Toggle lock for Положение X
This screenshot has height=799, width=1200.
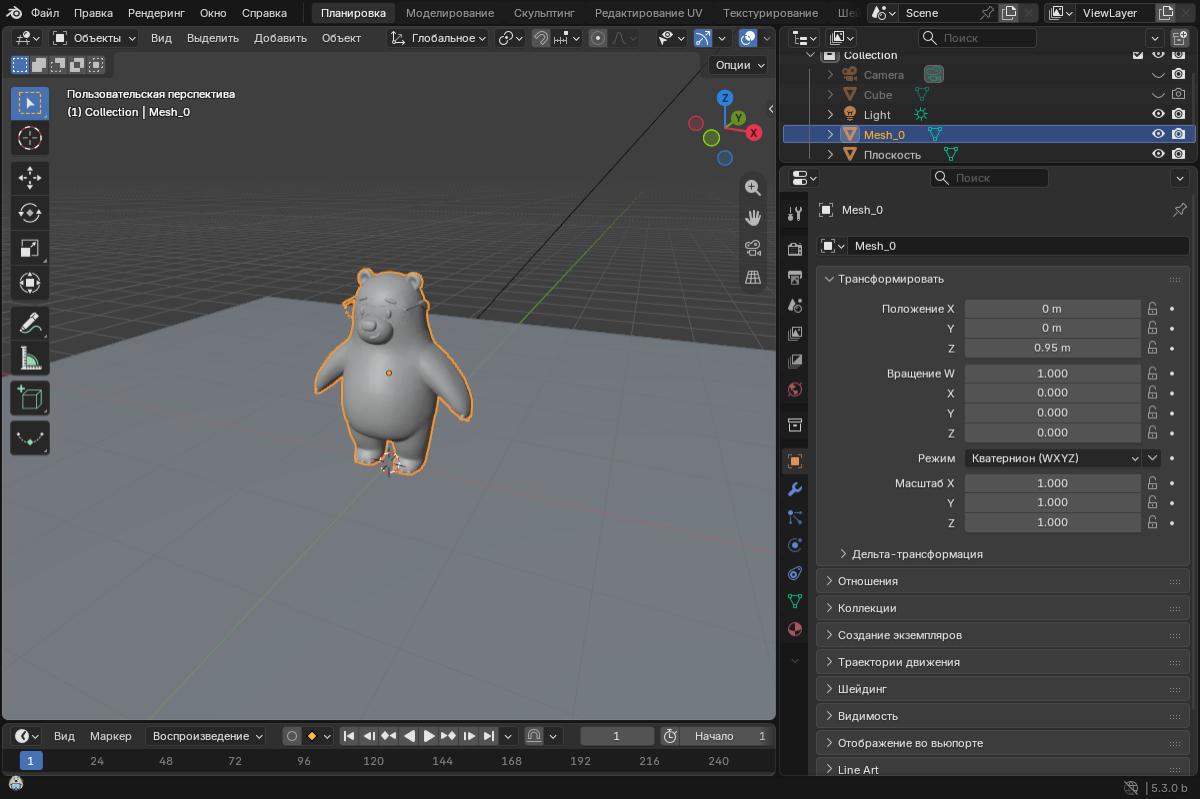[x=1152, y=309]
